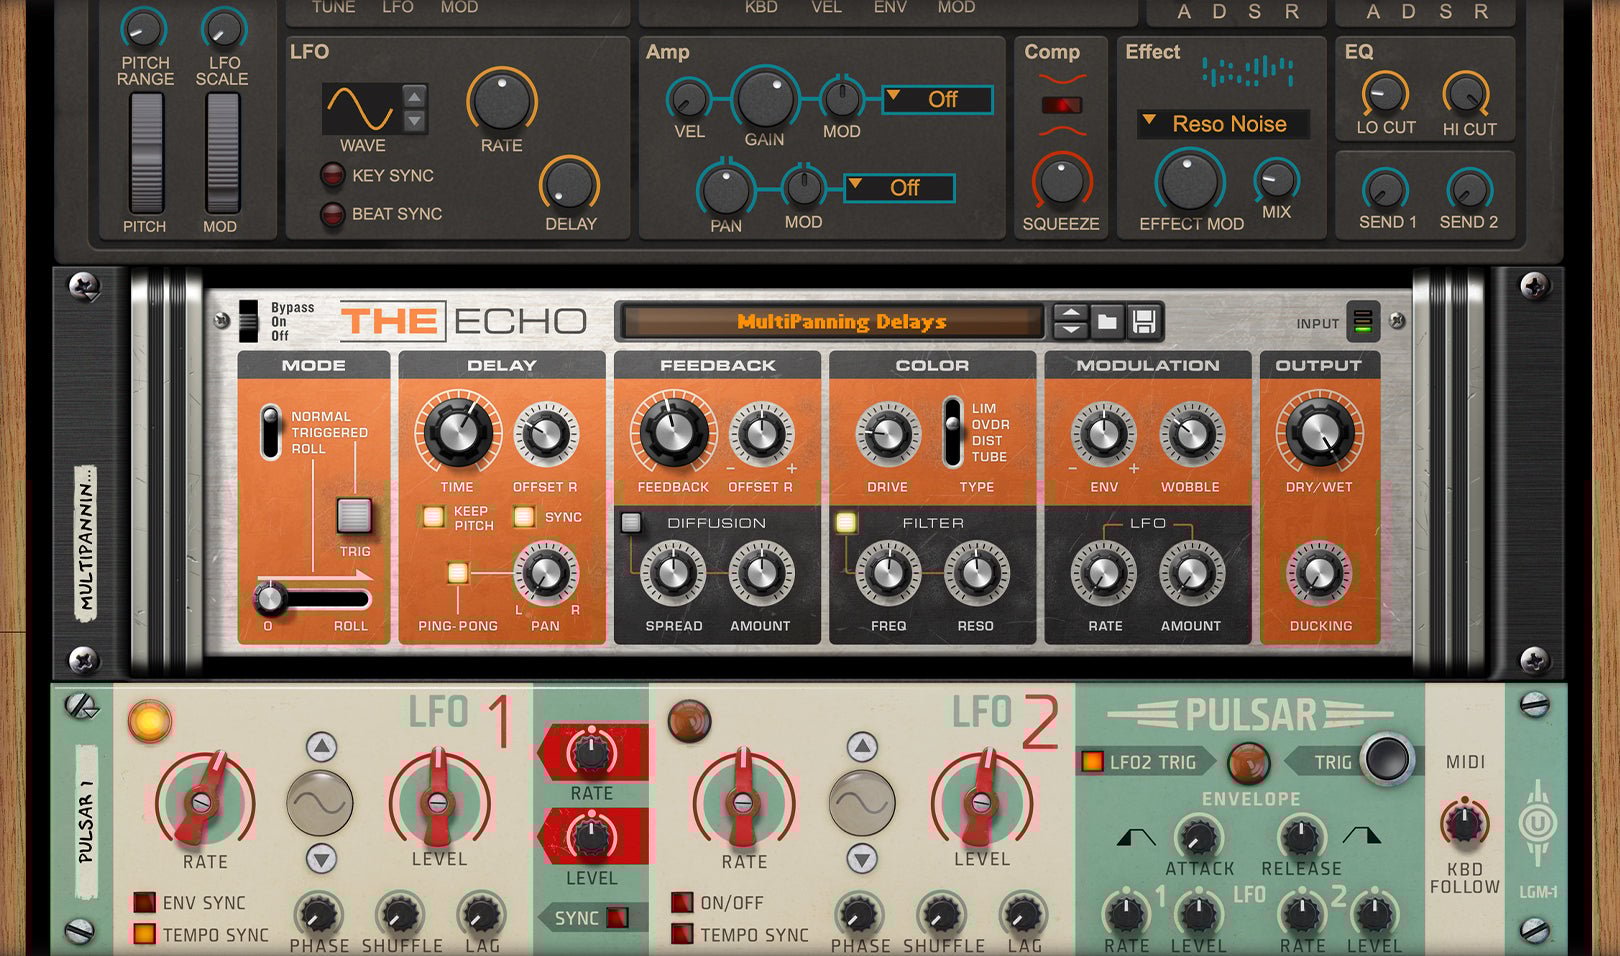Click the LFO 1 sine waveform display
Viewport: 1620px width, 956px height.
coord(320,802)
